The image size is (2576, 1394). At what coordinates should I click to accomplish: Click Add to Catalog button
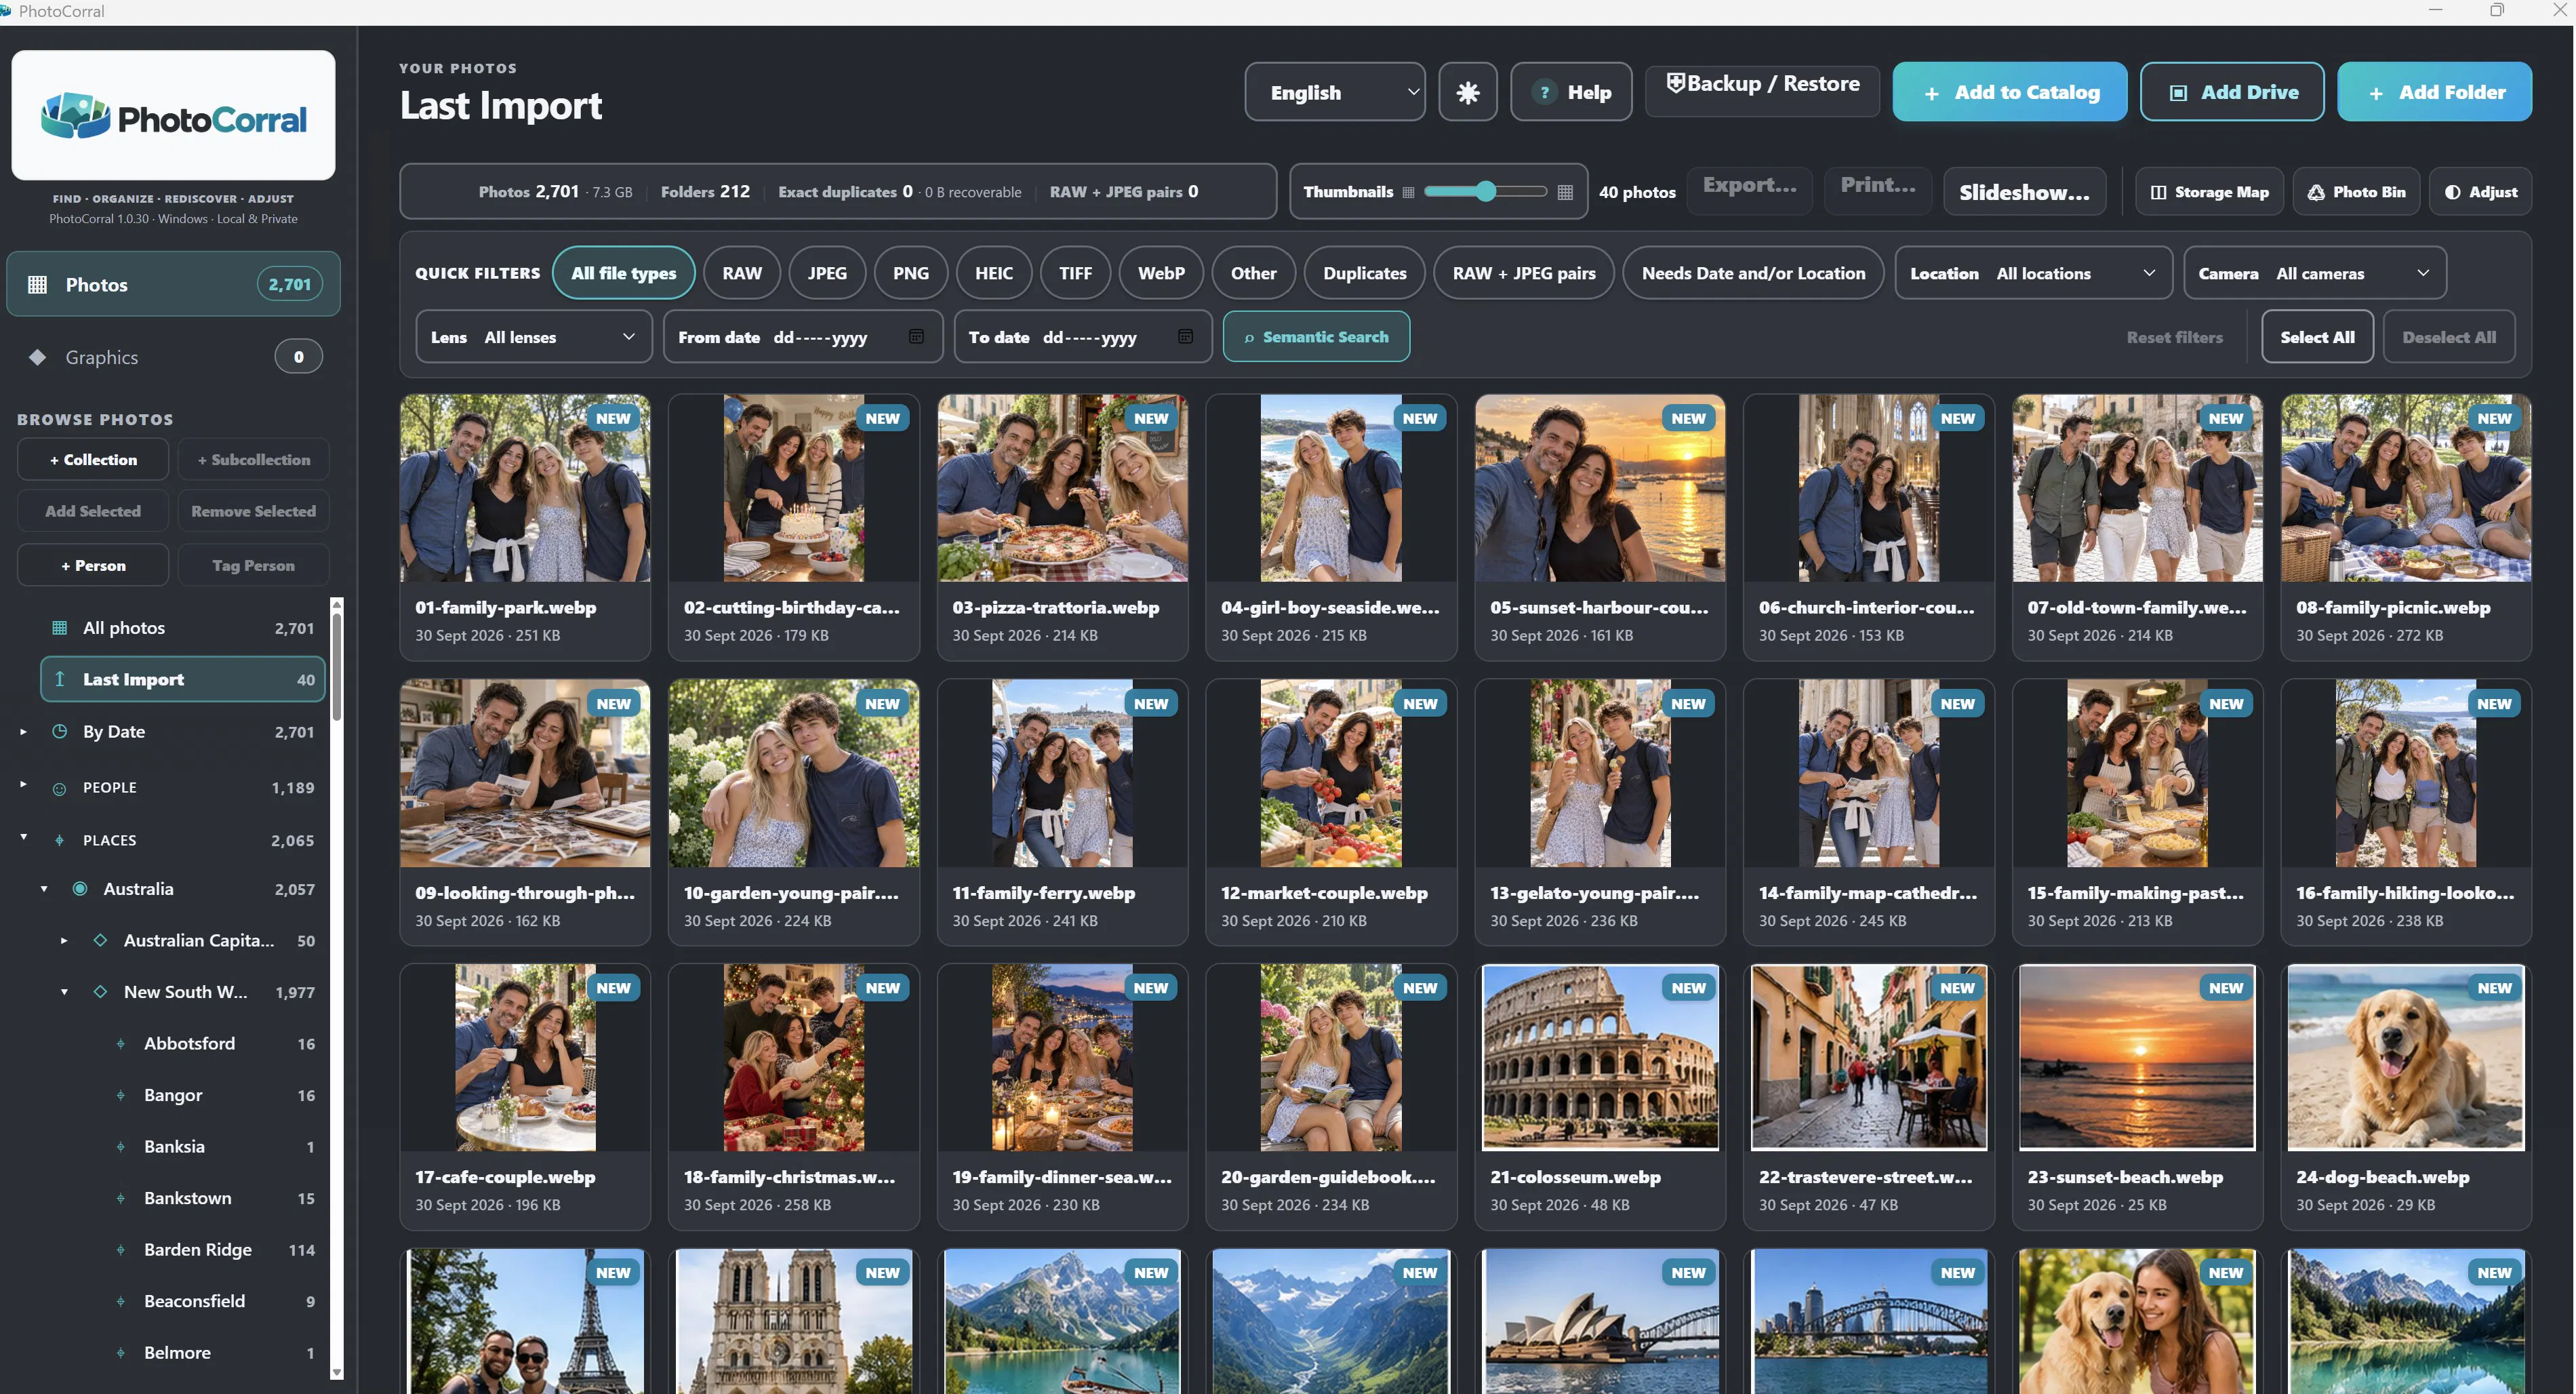2009,92
